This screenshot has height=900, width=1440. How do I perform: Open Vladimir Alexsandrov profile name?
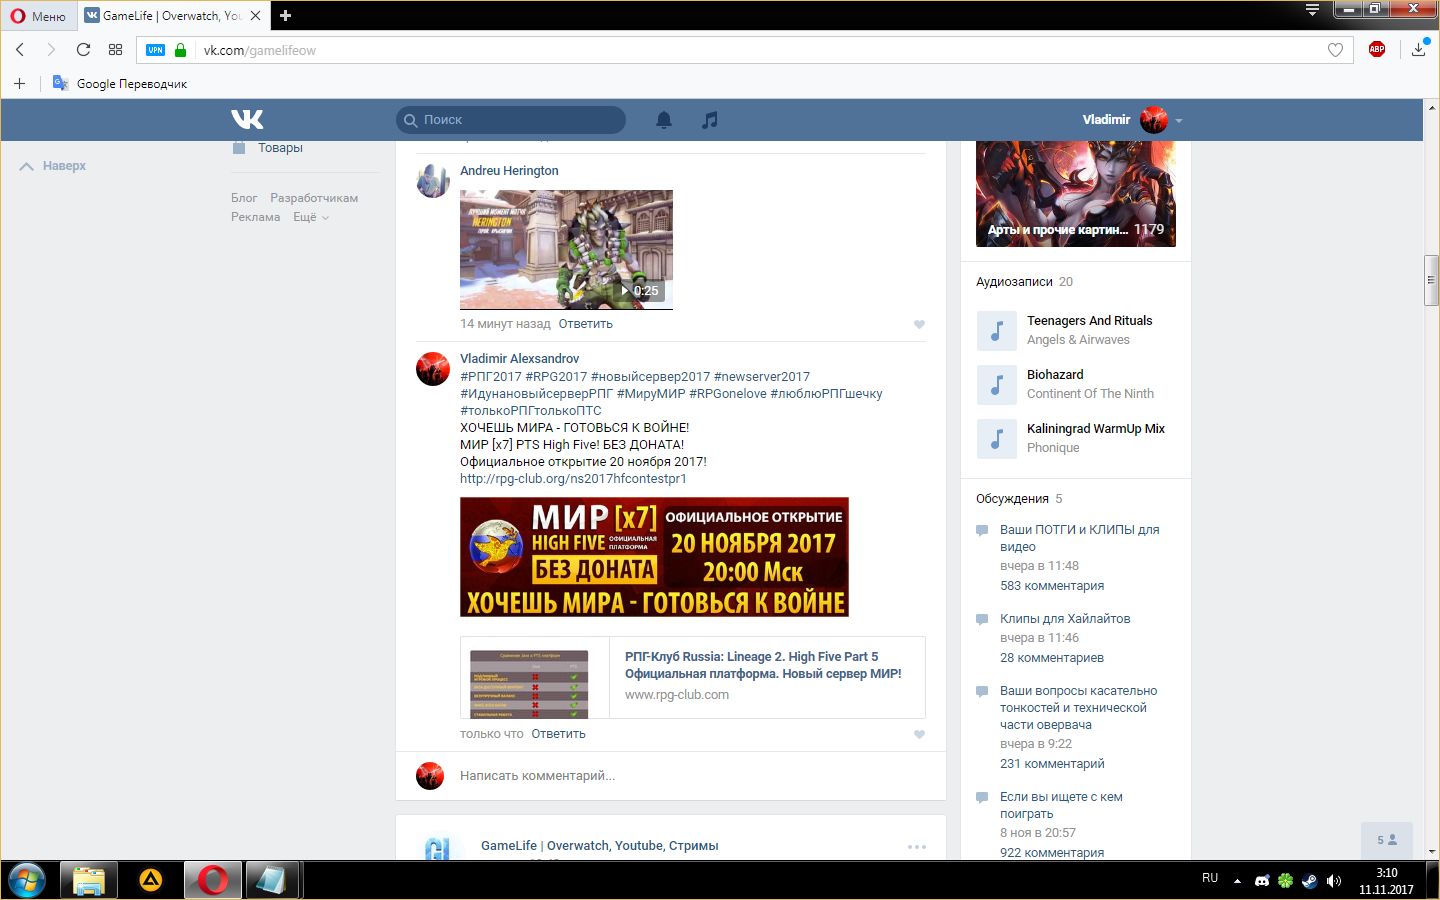[x=519, y=359]
